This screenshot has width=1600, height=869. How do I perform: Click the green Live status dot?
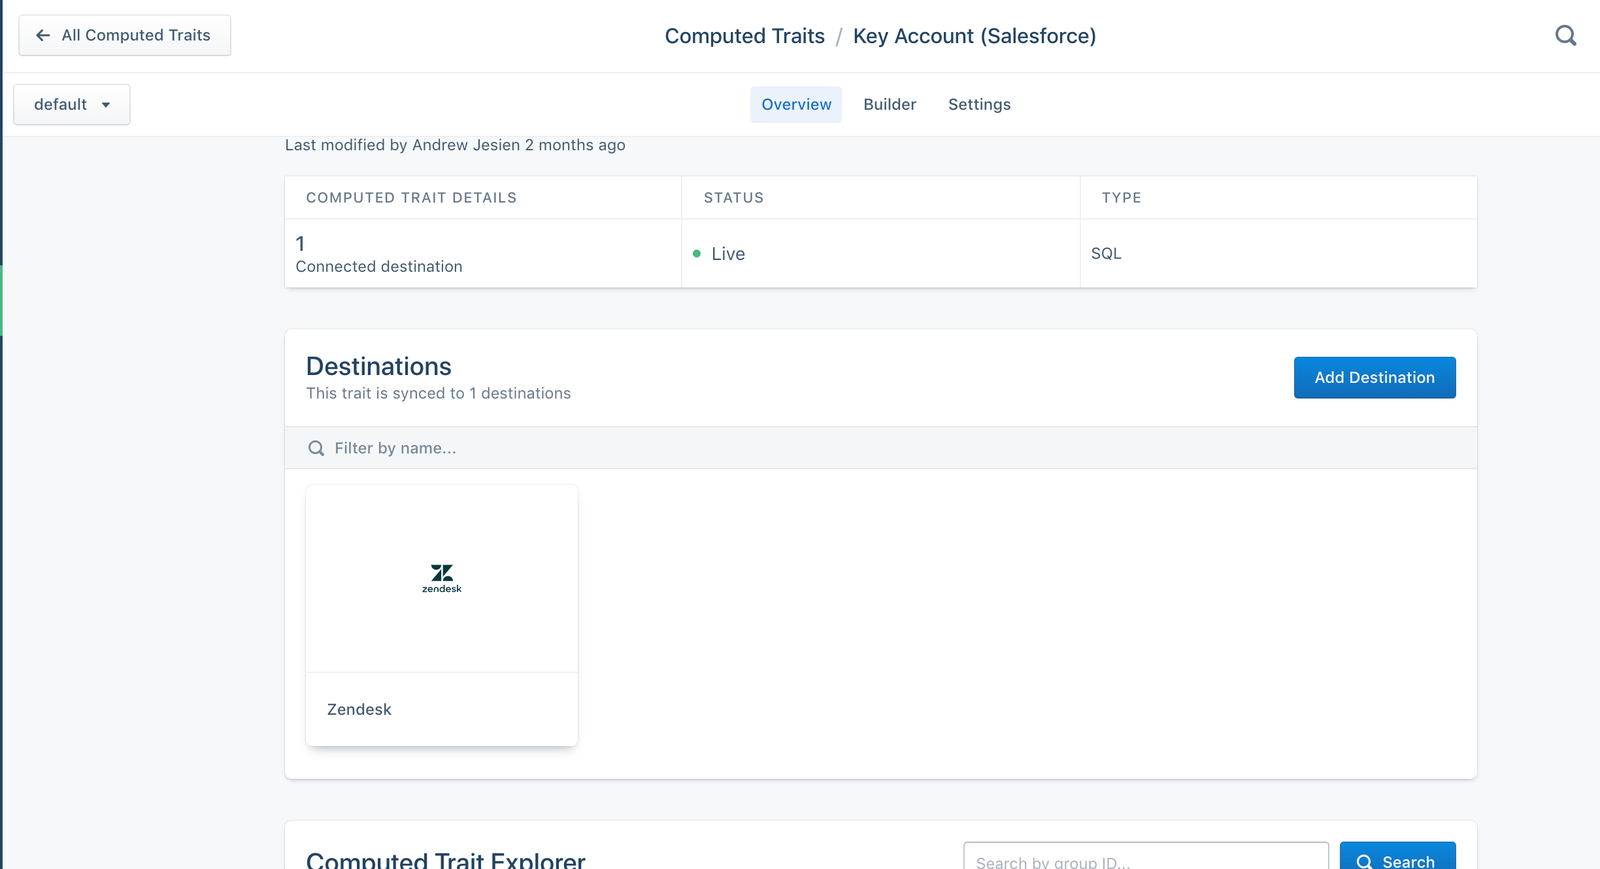[x=697, y=254]
